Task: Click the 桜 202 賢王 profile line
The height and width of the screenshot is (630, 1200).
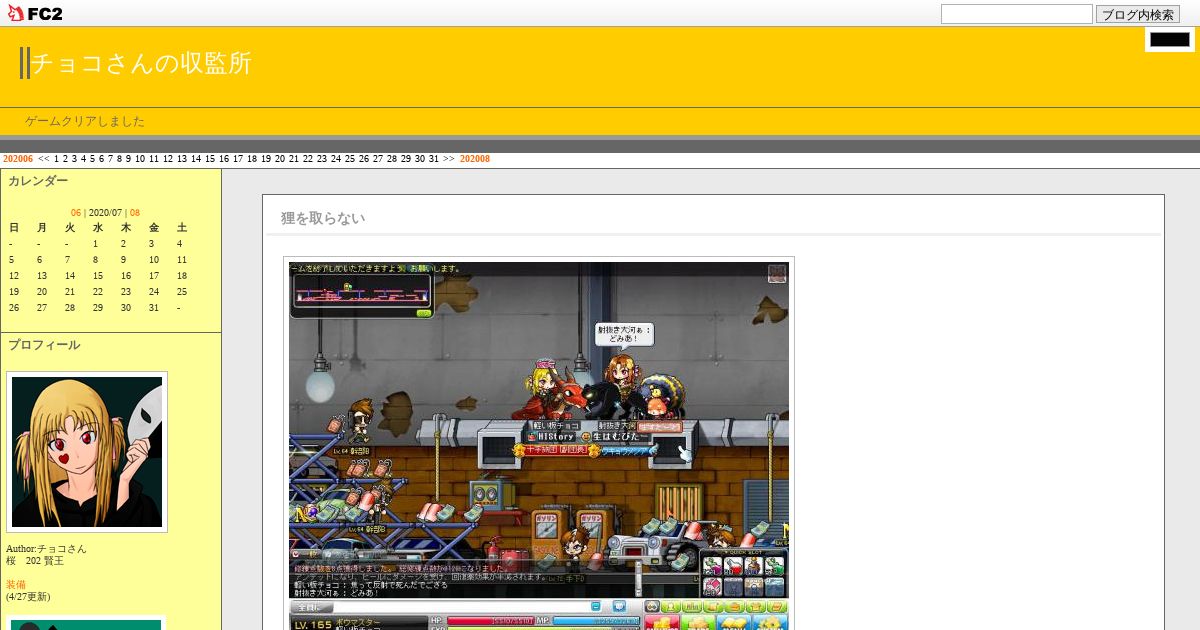Action: tap(35, 561)
